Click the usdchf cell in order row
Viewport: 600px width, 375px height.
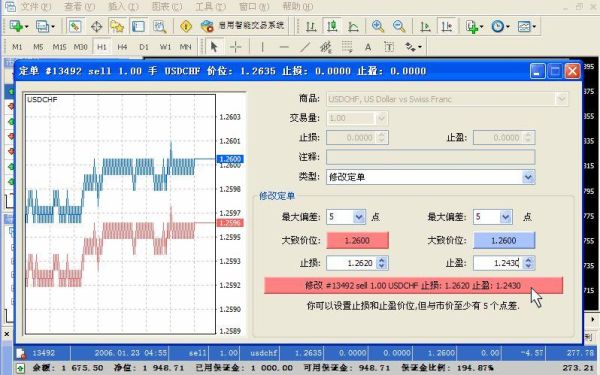pyautogui.click(x=263, y=353)
